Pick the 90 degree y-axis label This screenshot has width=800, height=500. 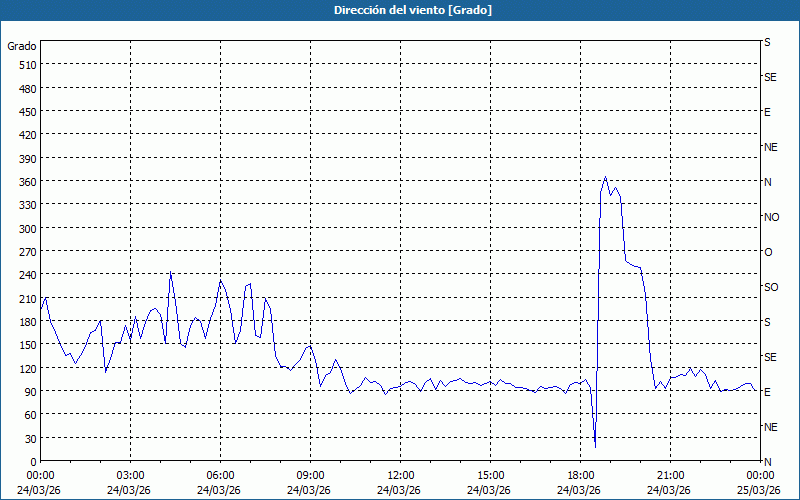(27, 392)
